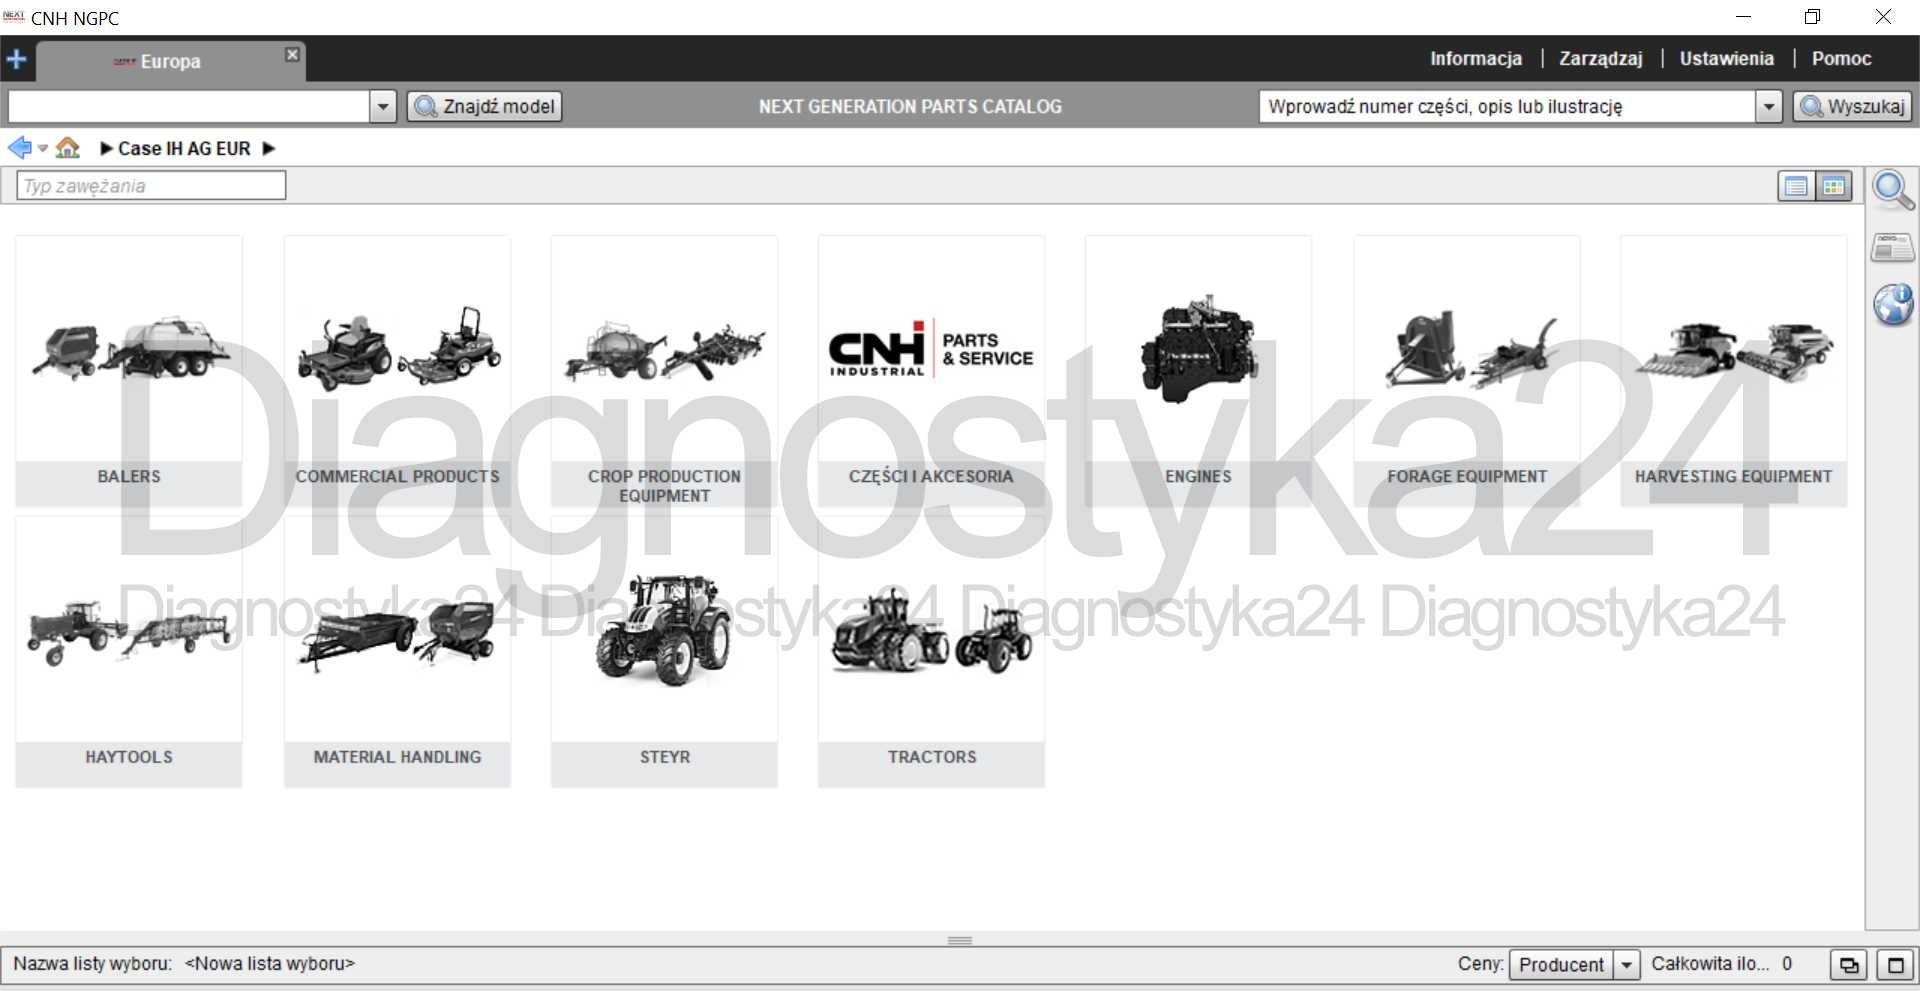
Task: Click the model search input field
Action: [189, 106]
